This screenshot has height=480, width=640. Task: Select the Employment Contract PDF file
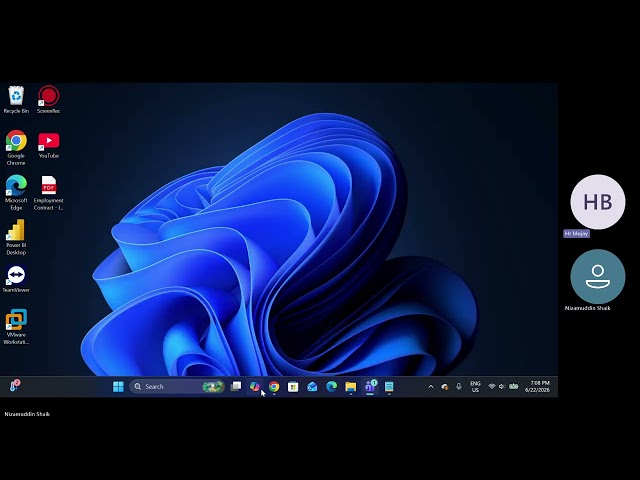(49, 193)
